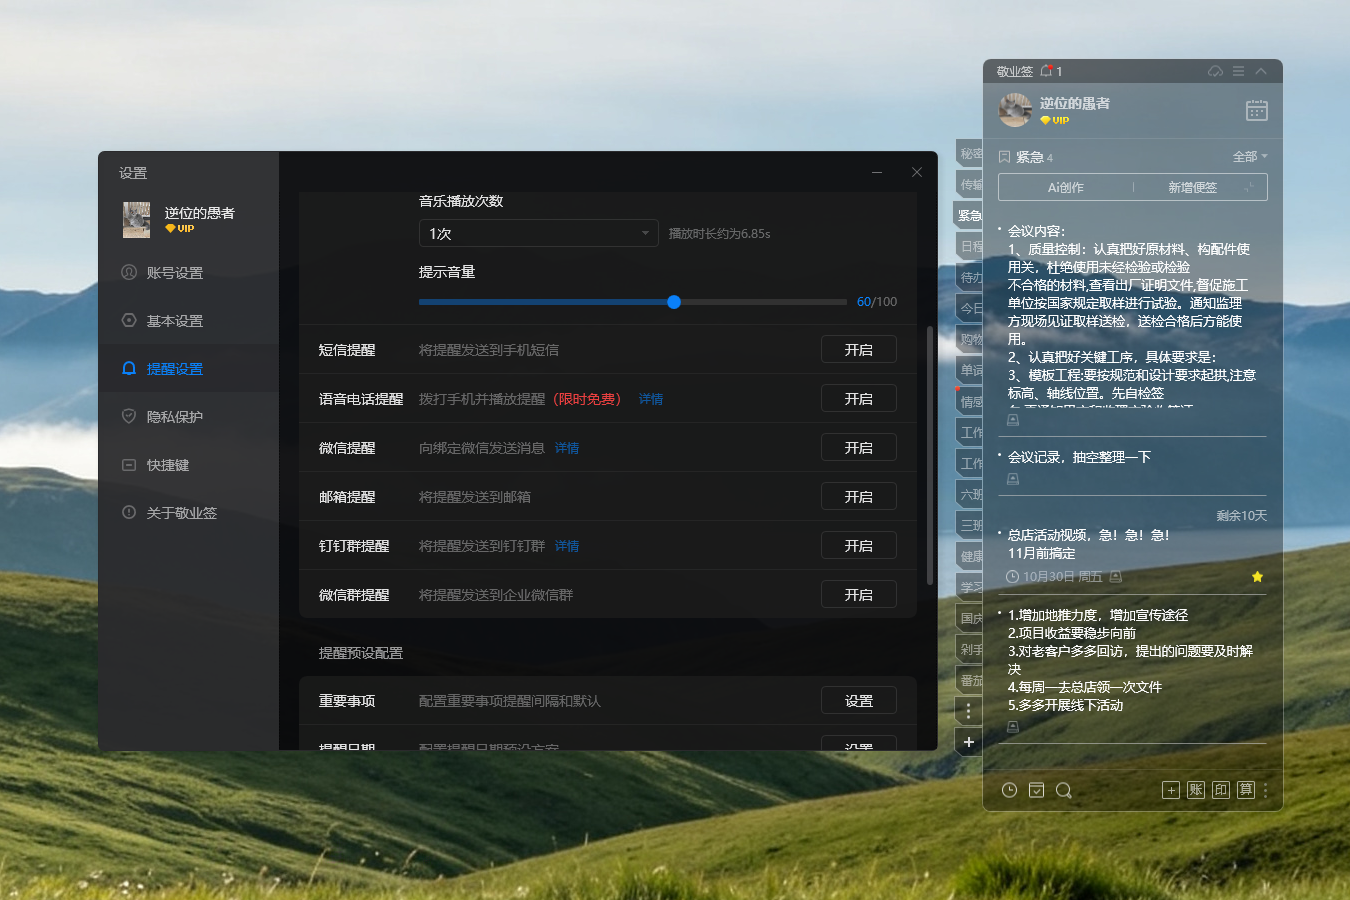Screen dimensions: 1350x900
Task: Open the completed-tasks checkbox calendar icon at panel bottom
Action: 1037,790
